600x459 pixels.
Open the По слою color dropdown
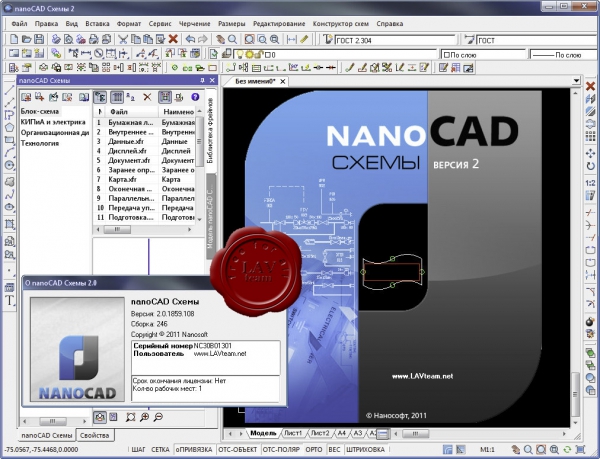tap(483, 54)
